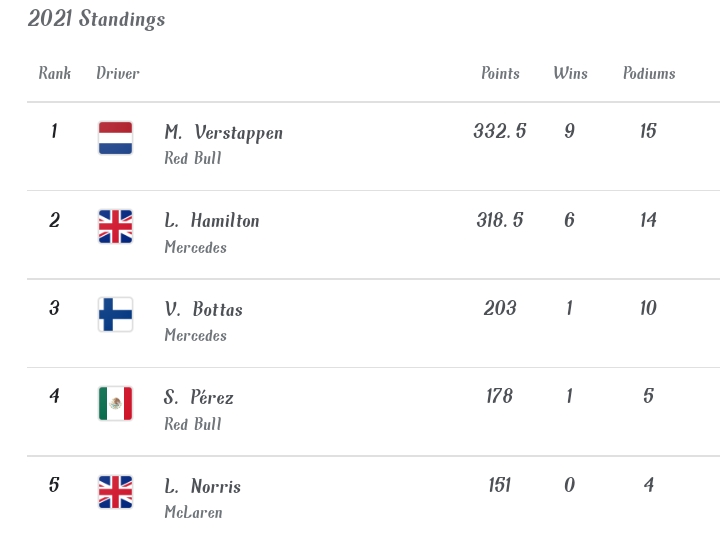Select S. Pérez driver name
The width and height of the screenshot is (720, 553).
pyautogui.click(x=199, y=398)
